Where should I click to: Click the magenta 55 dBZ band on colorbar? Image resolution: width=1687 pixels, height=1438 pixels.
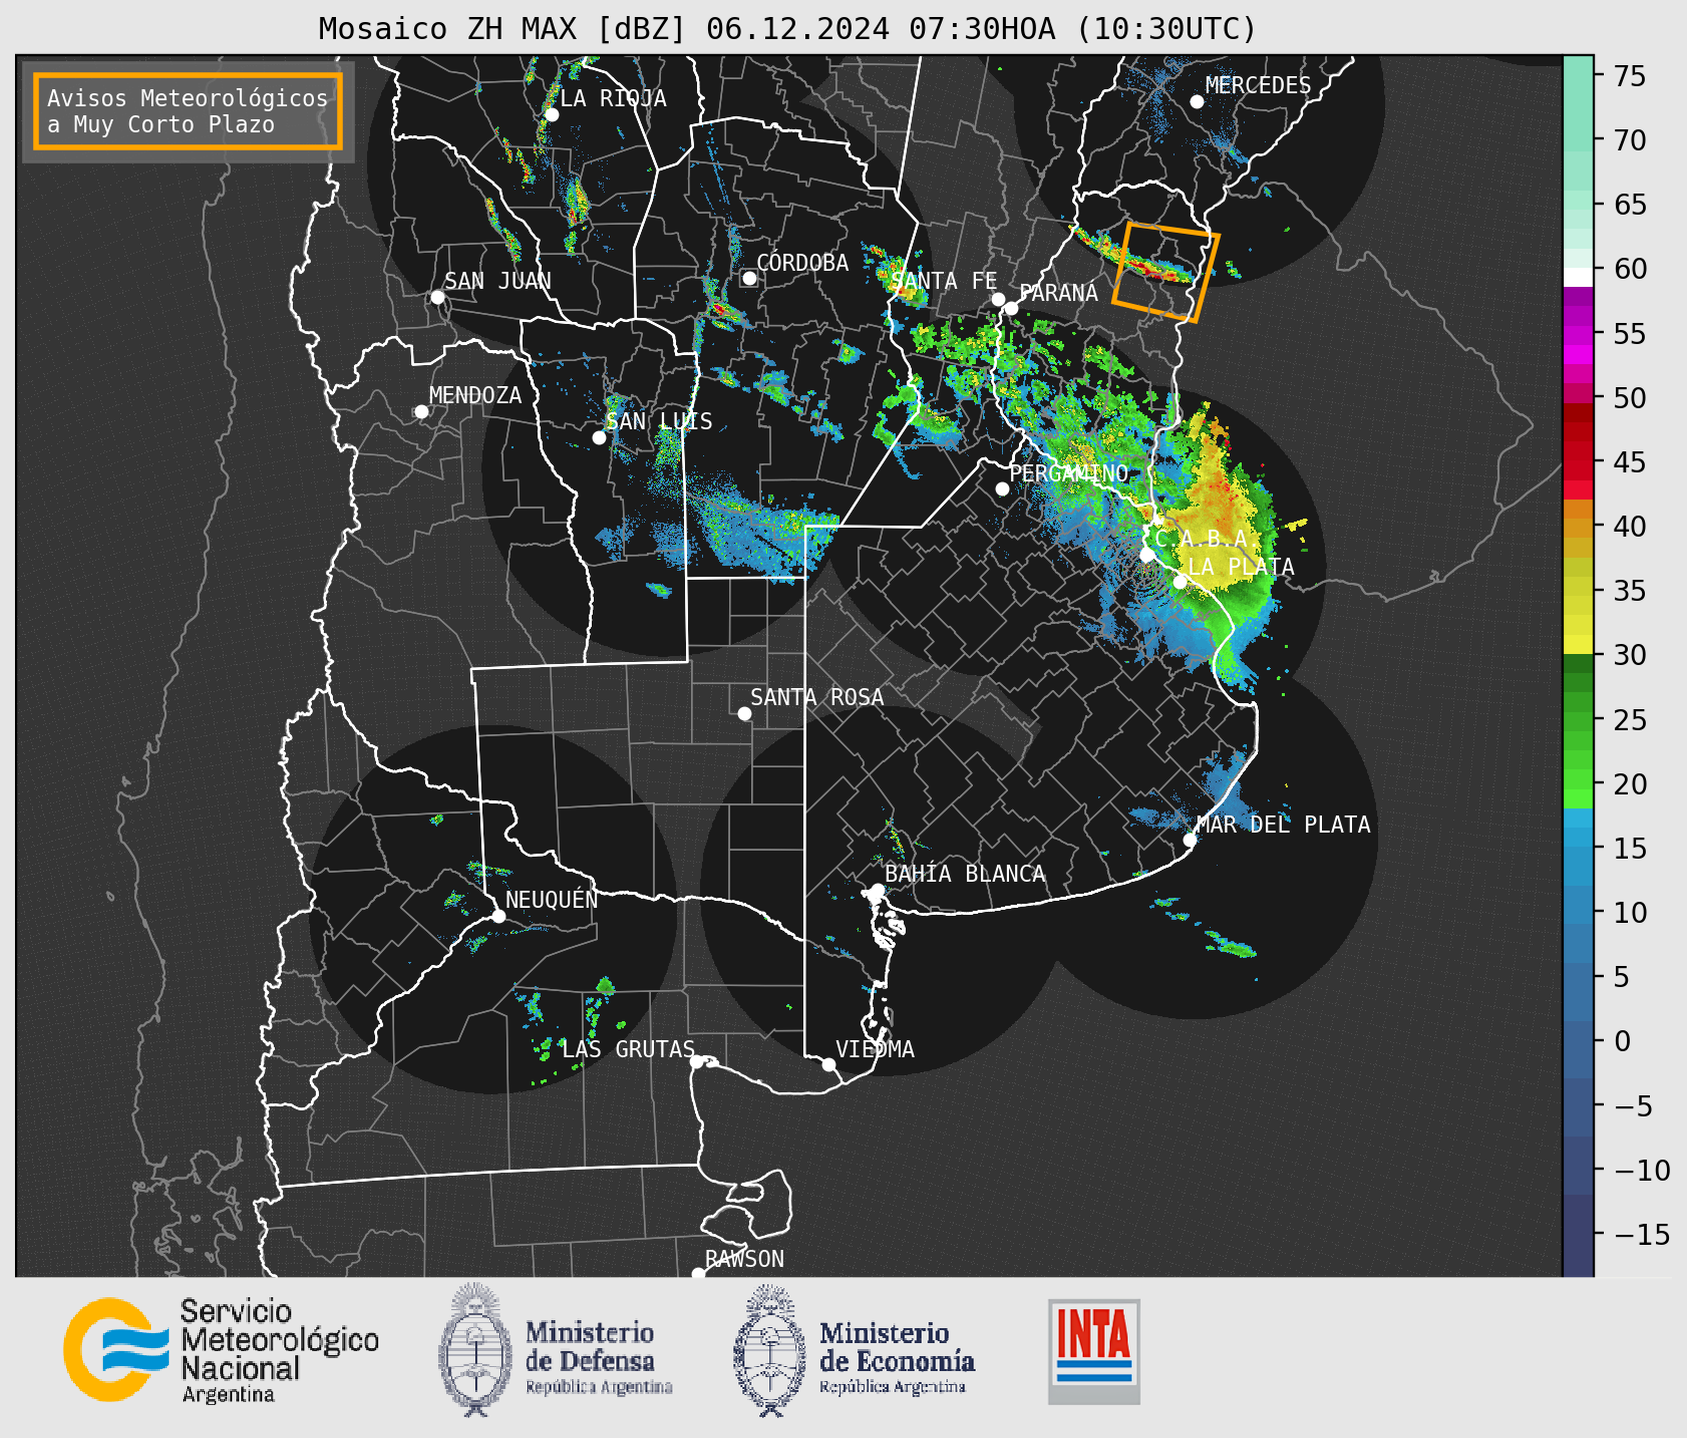tap(1578, 334)
